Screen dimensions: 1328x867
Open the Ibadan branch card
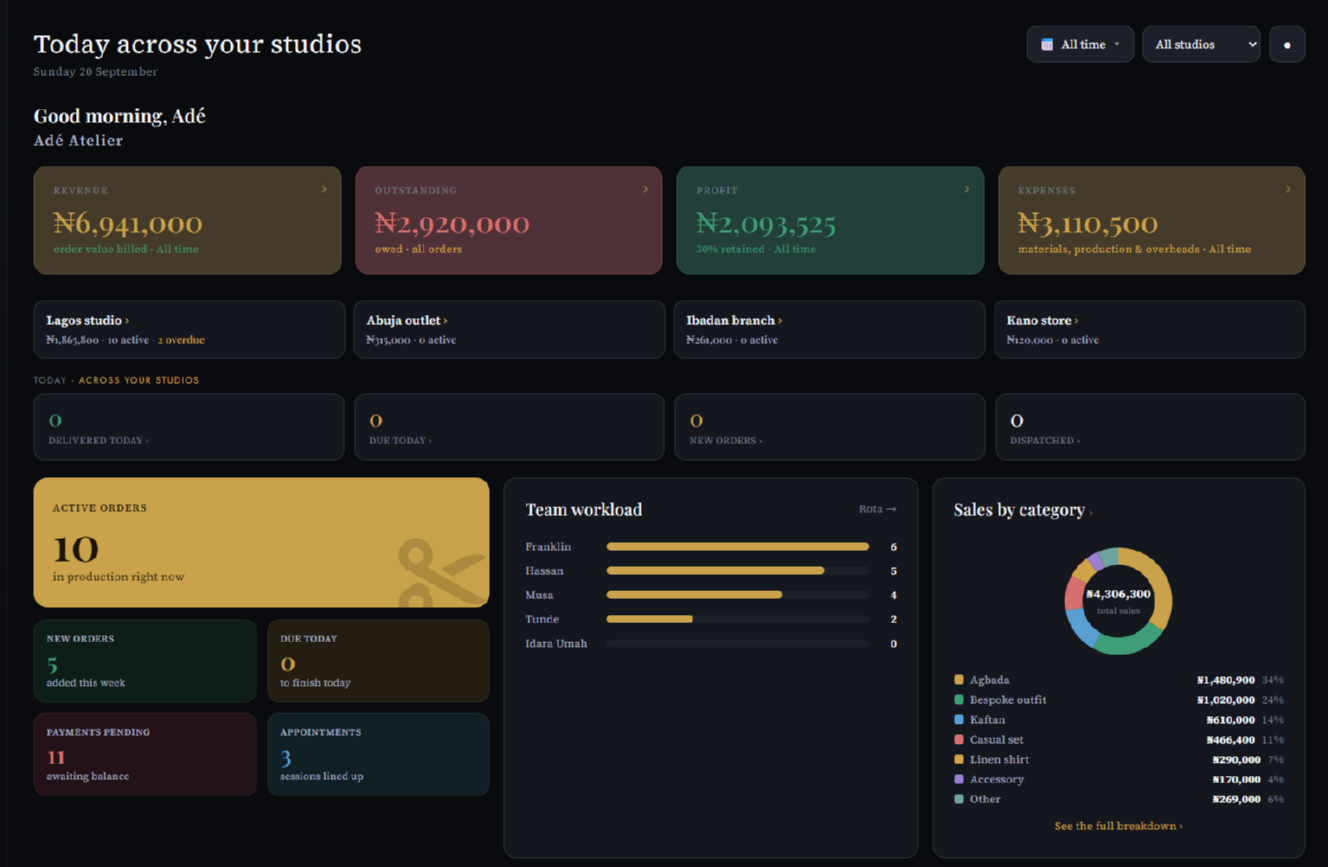(829, 329)
